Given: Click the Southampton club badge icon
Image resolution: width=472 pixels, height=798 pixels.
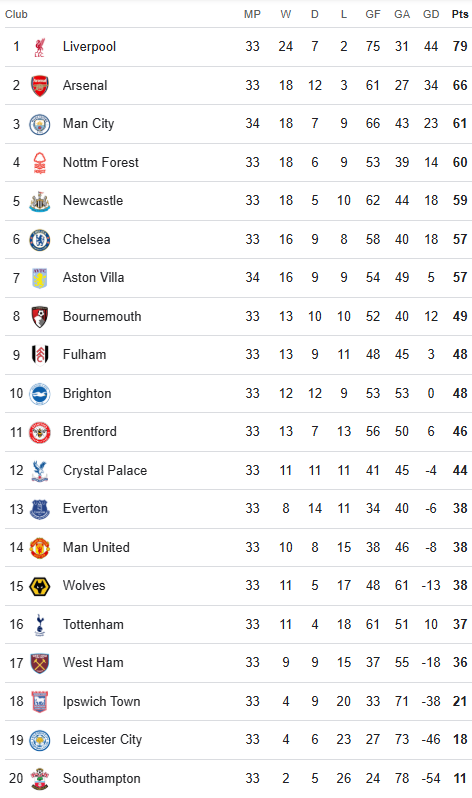Looking at the screenshot, I should (x=40, y=779).
